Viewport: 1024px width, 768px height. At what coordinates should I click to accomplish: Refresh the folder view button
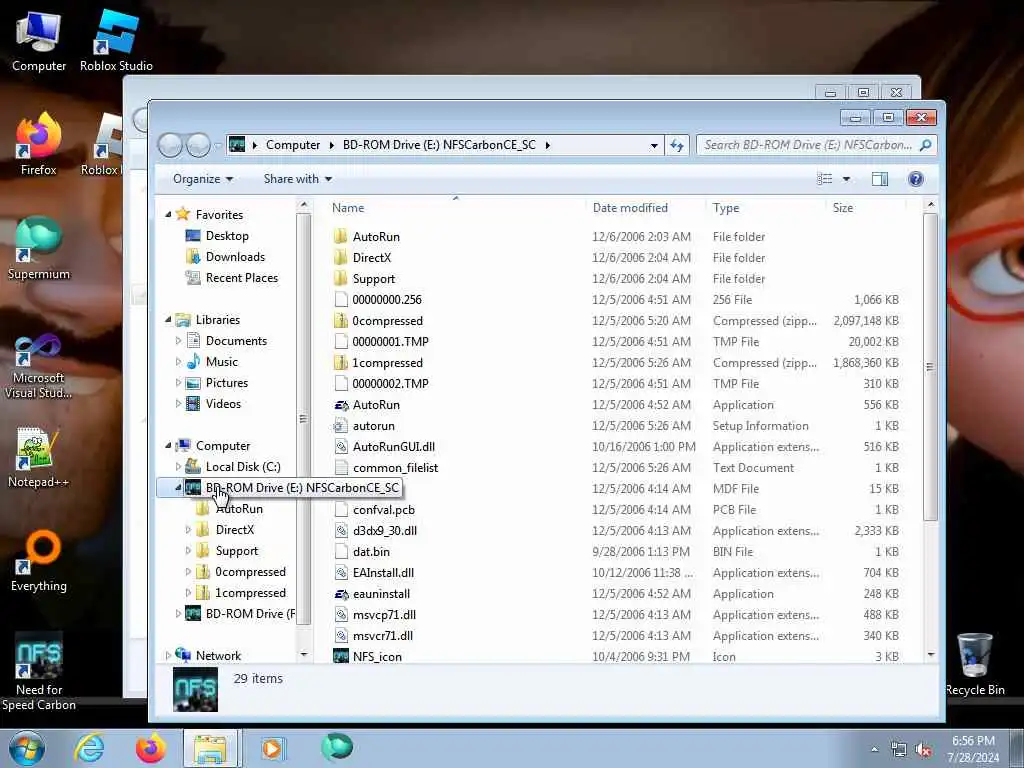(x=677, y=145)
